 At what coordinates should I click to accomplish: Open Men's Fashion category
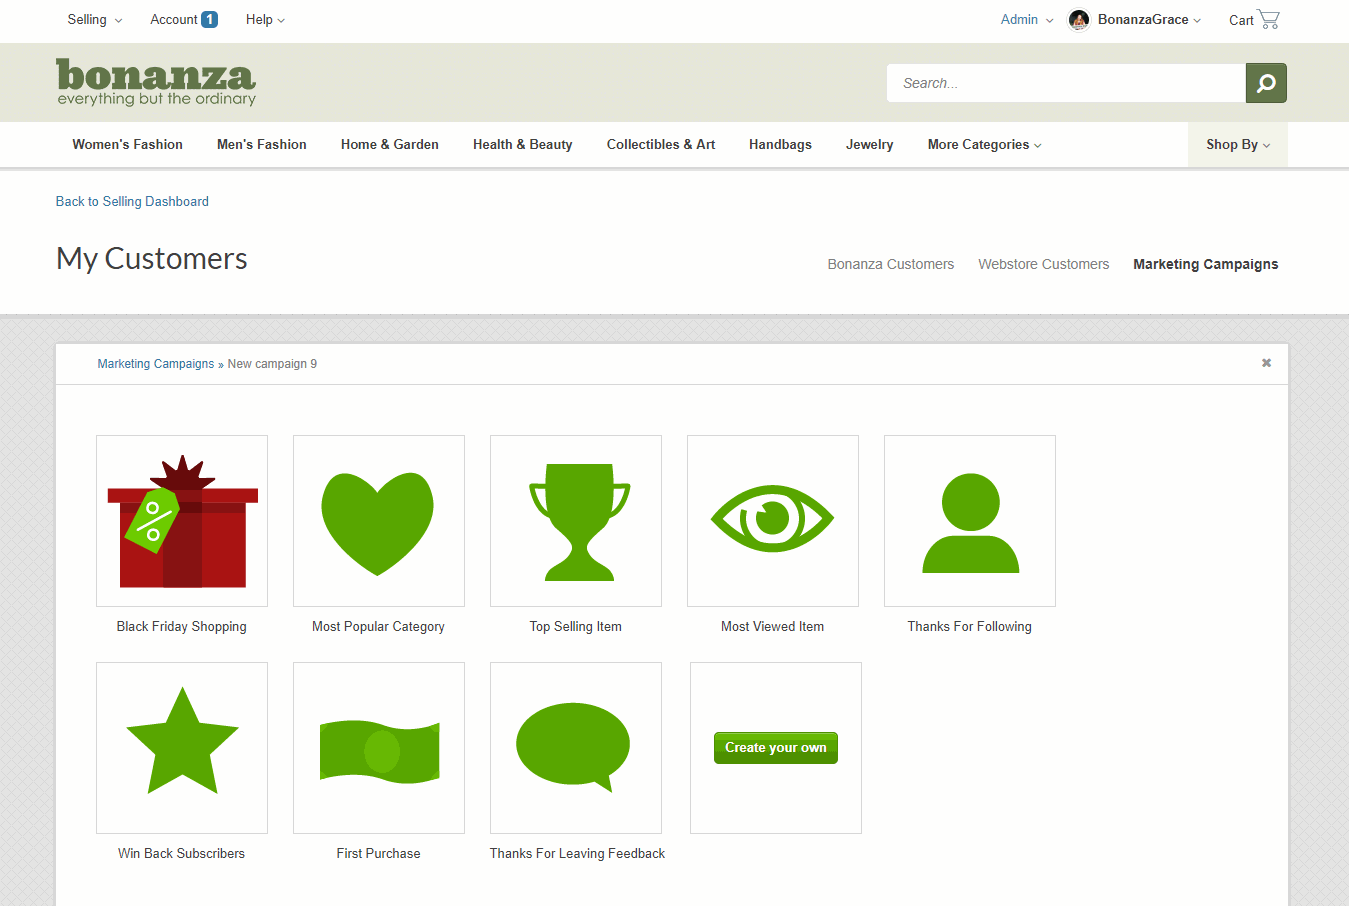click(262, 144)
